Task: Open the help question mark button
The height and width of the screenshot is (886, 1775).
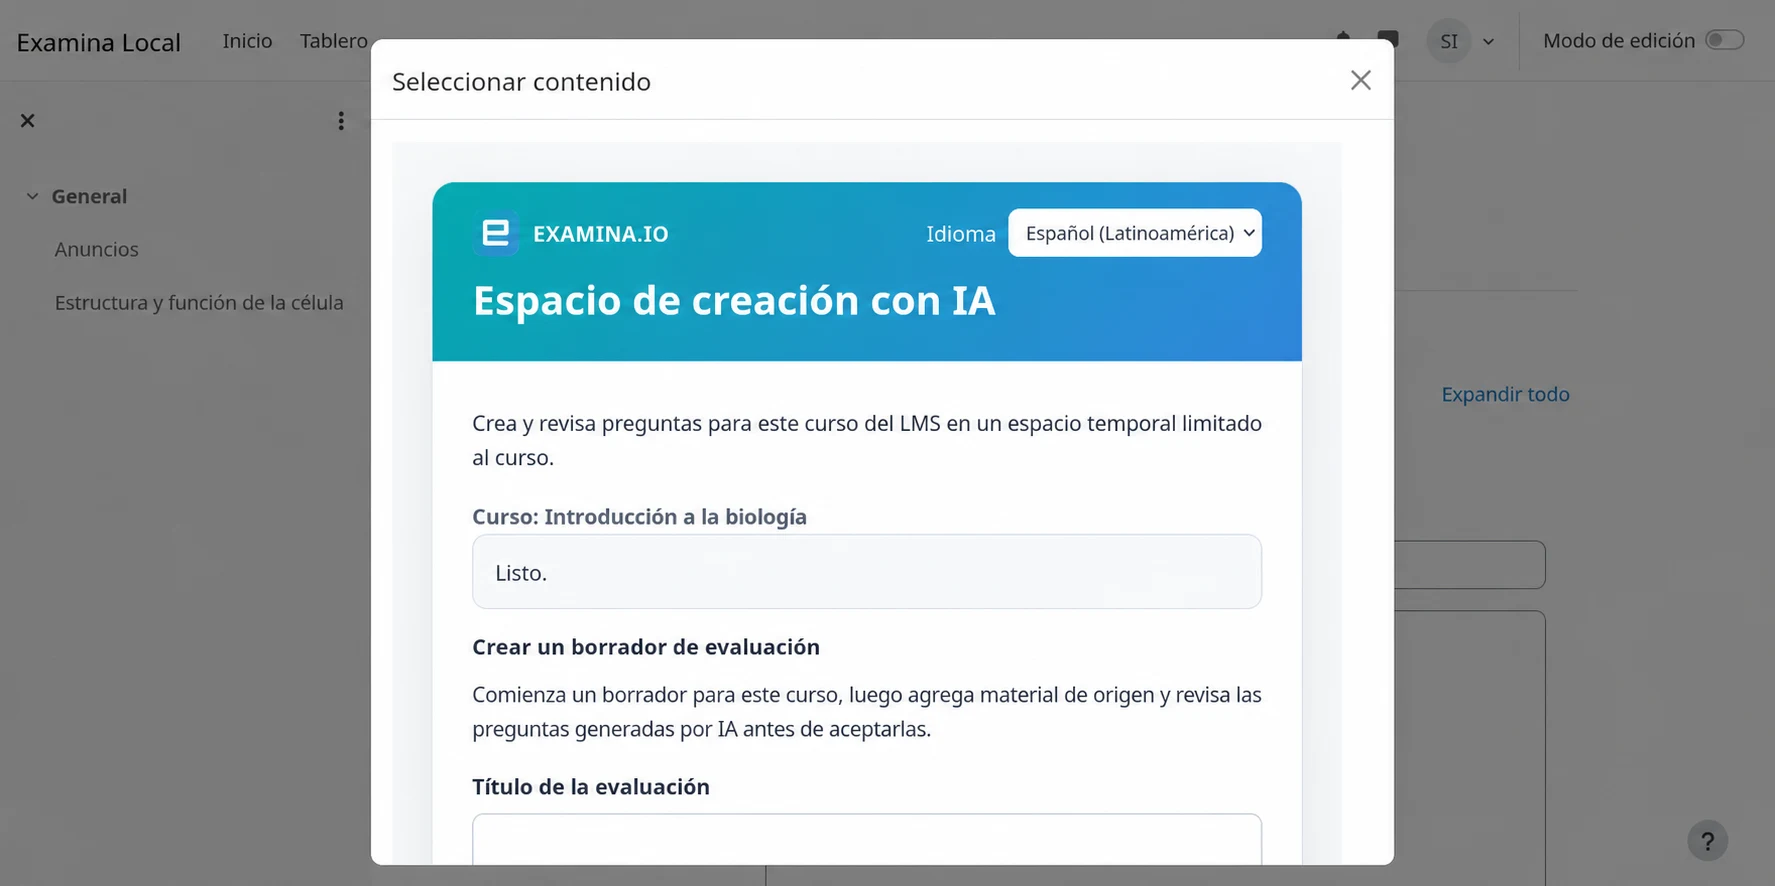Action: [1707, 841]
